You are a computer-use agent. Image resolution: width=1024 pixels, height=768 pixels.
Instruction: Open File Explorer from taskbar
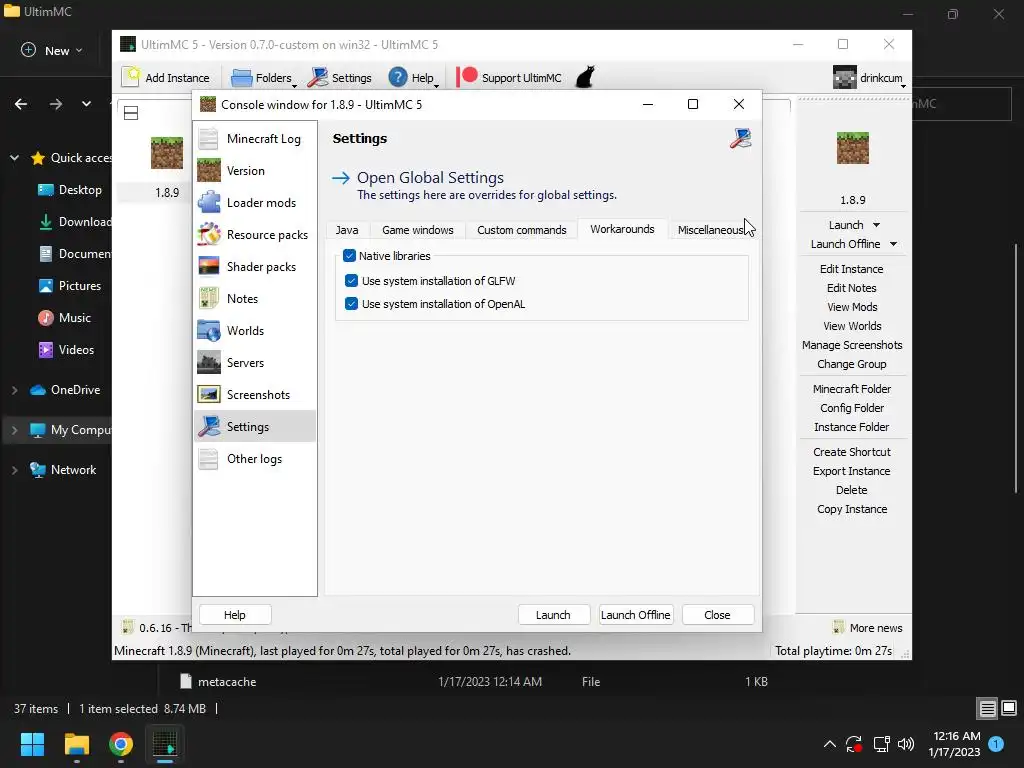pyautogui.click(x=76, y=744)
